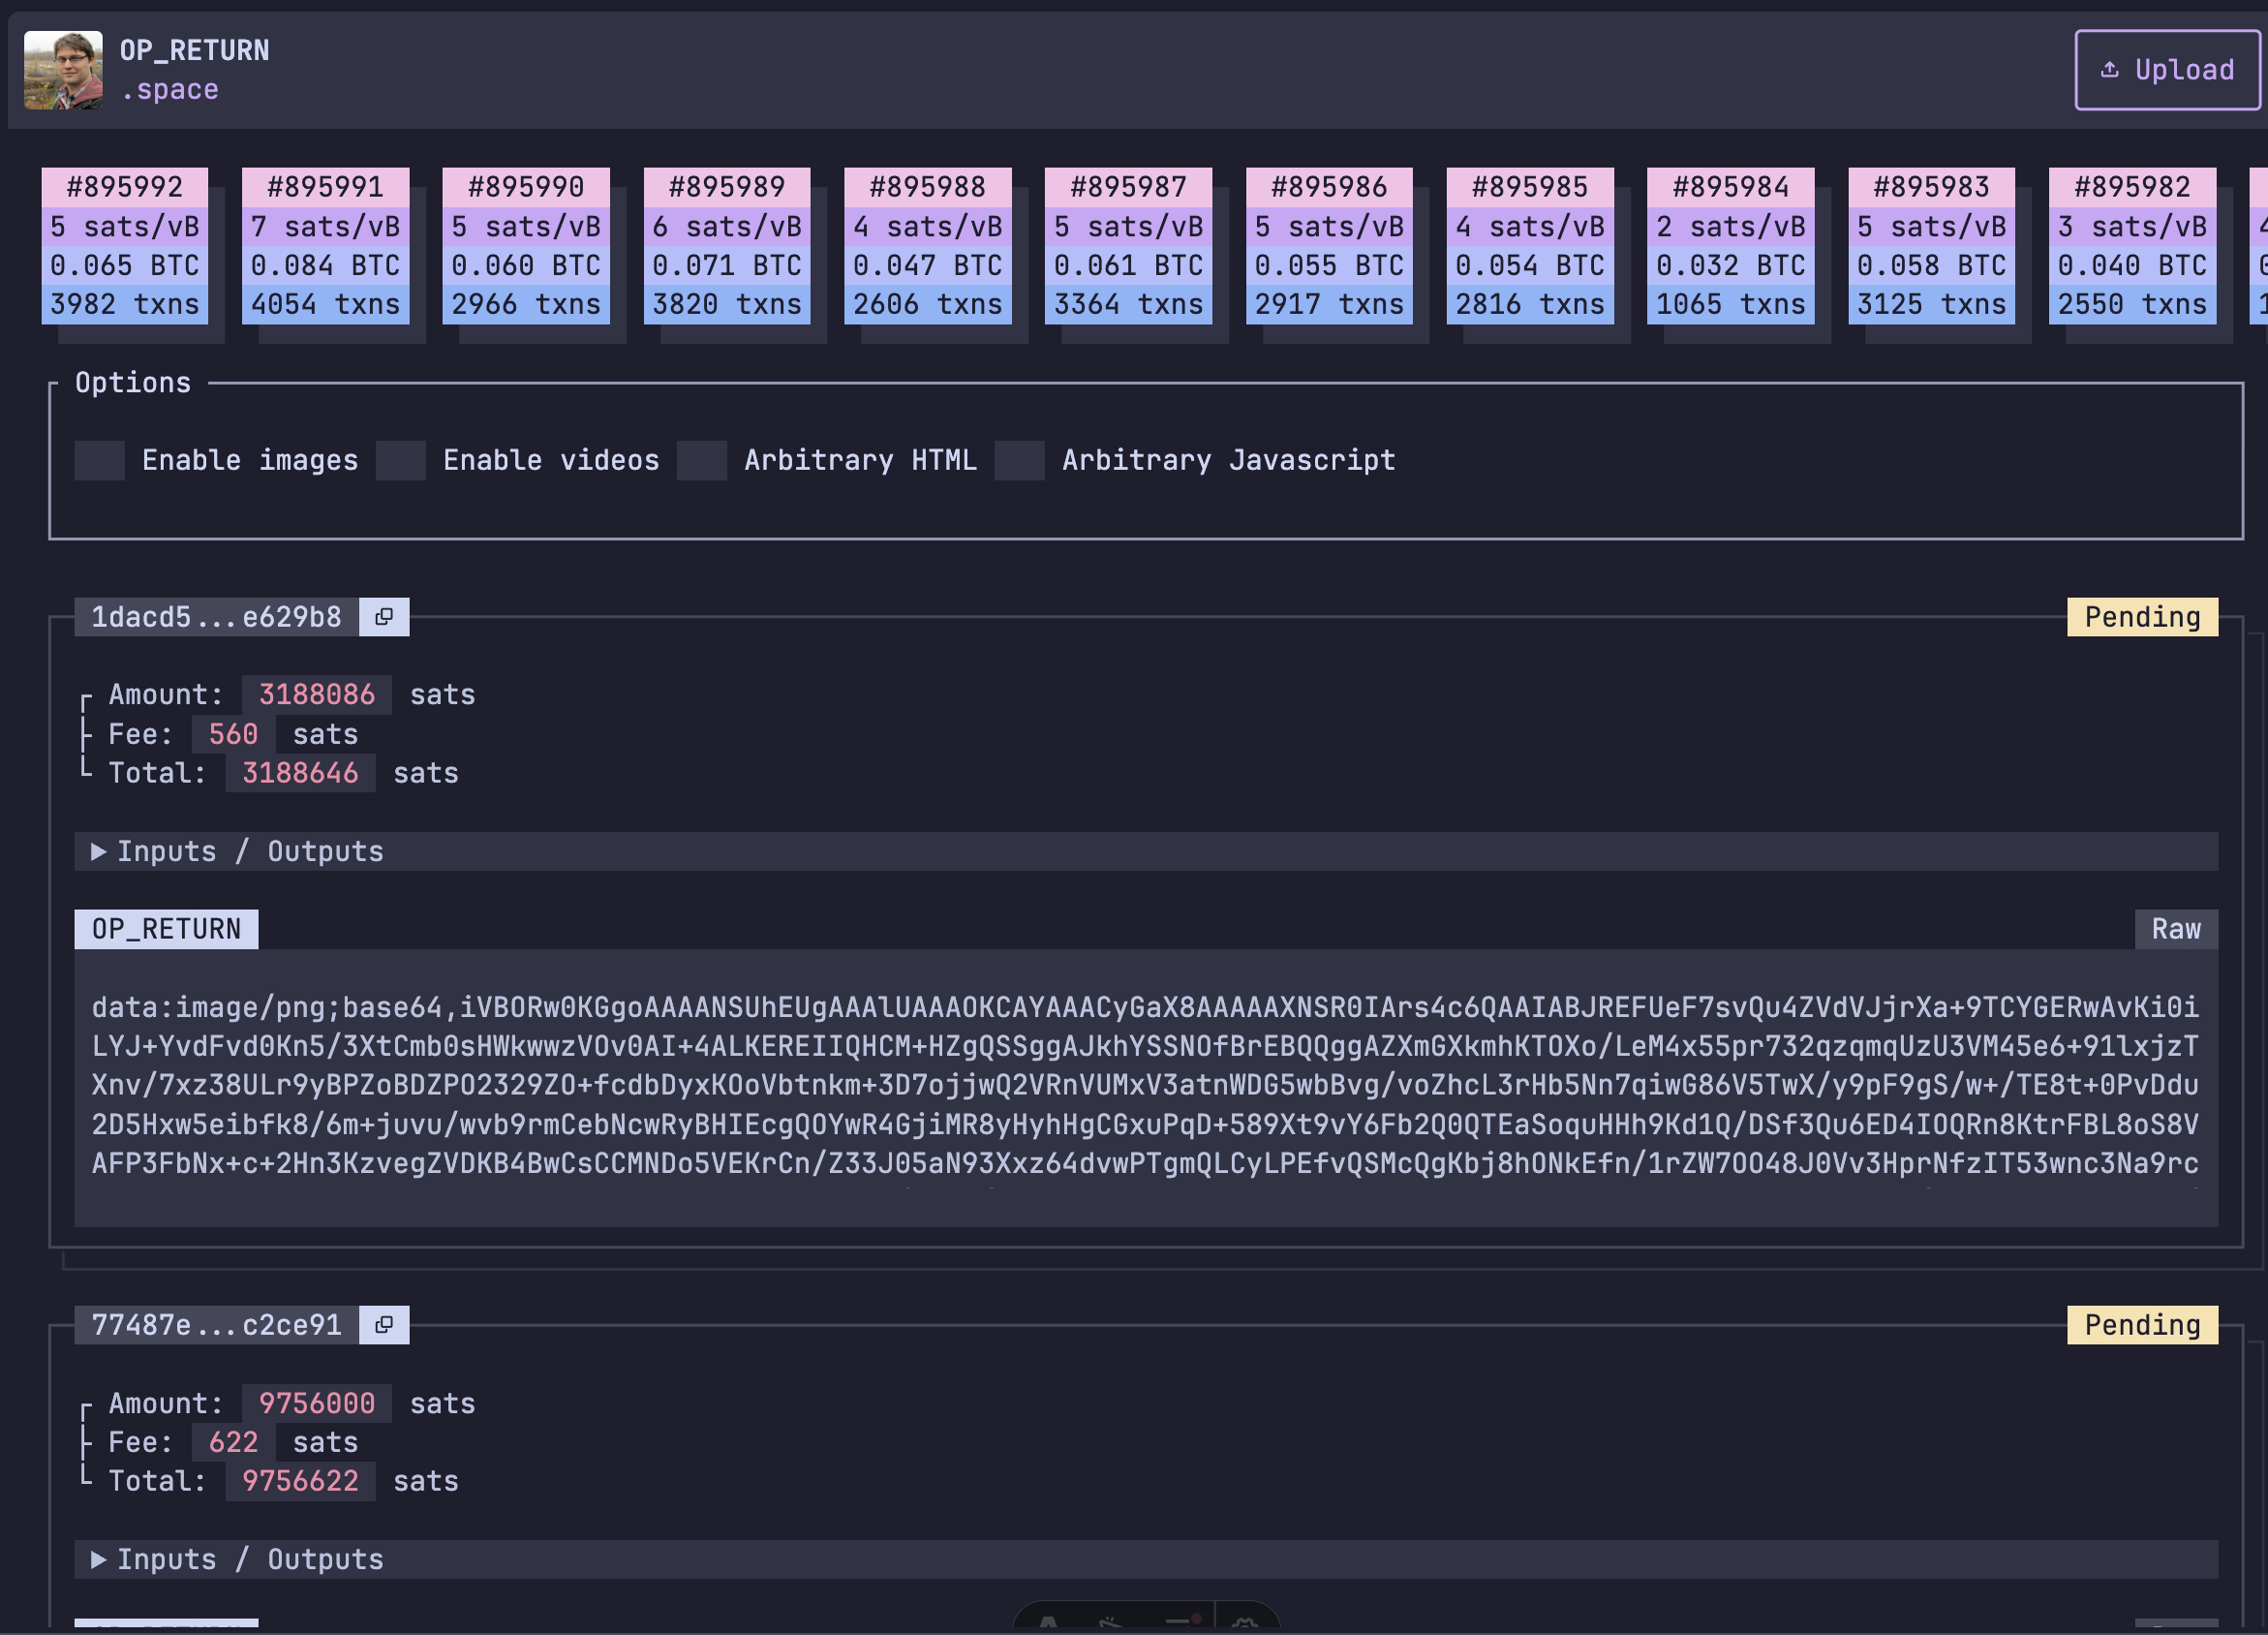Expand Inputs / Outputs for first transaction

(240, 852)
